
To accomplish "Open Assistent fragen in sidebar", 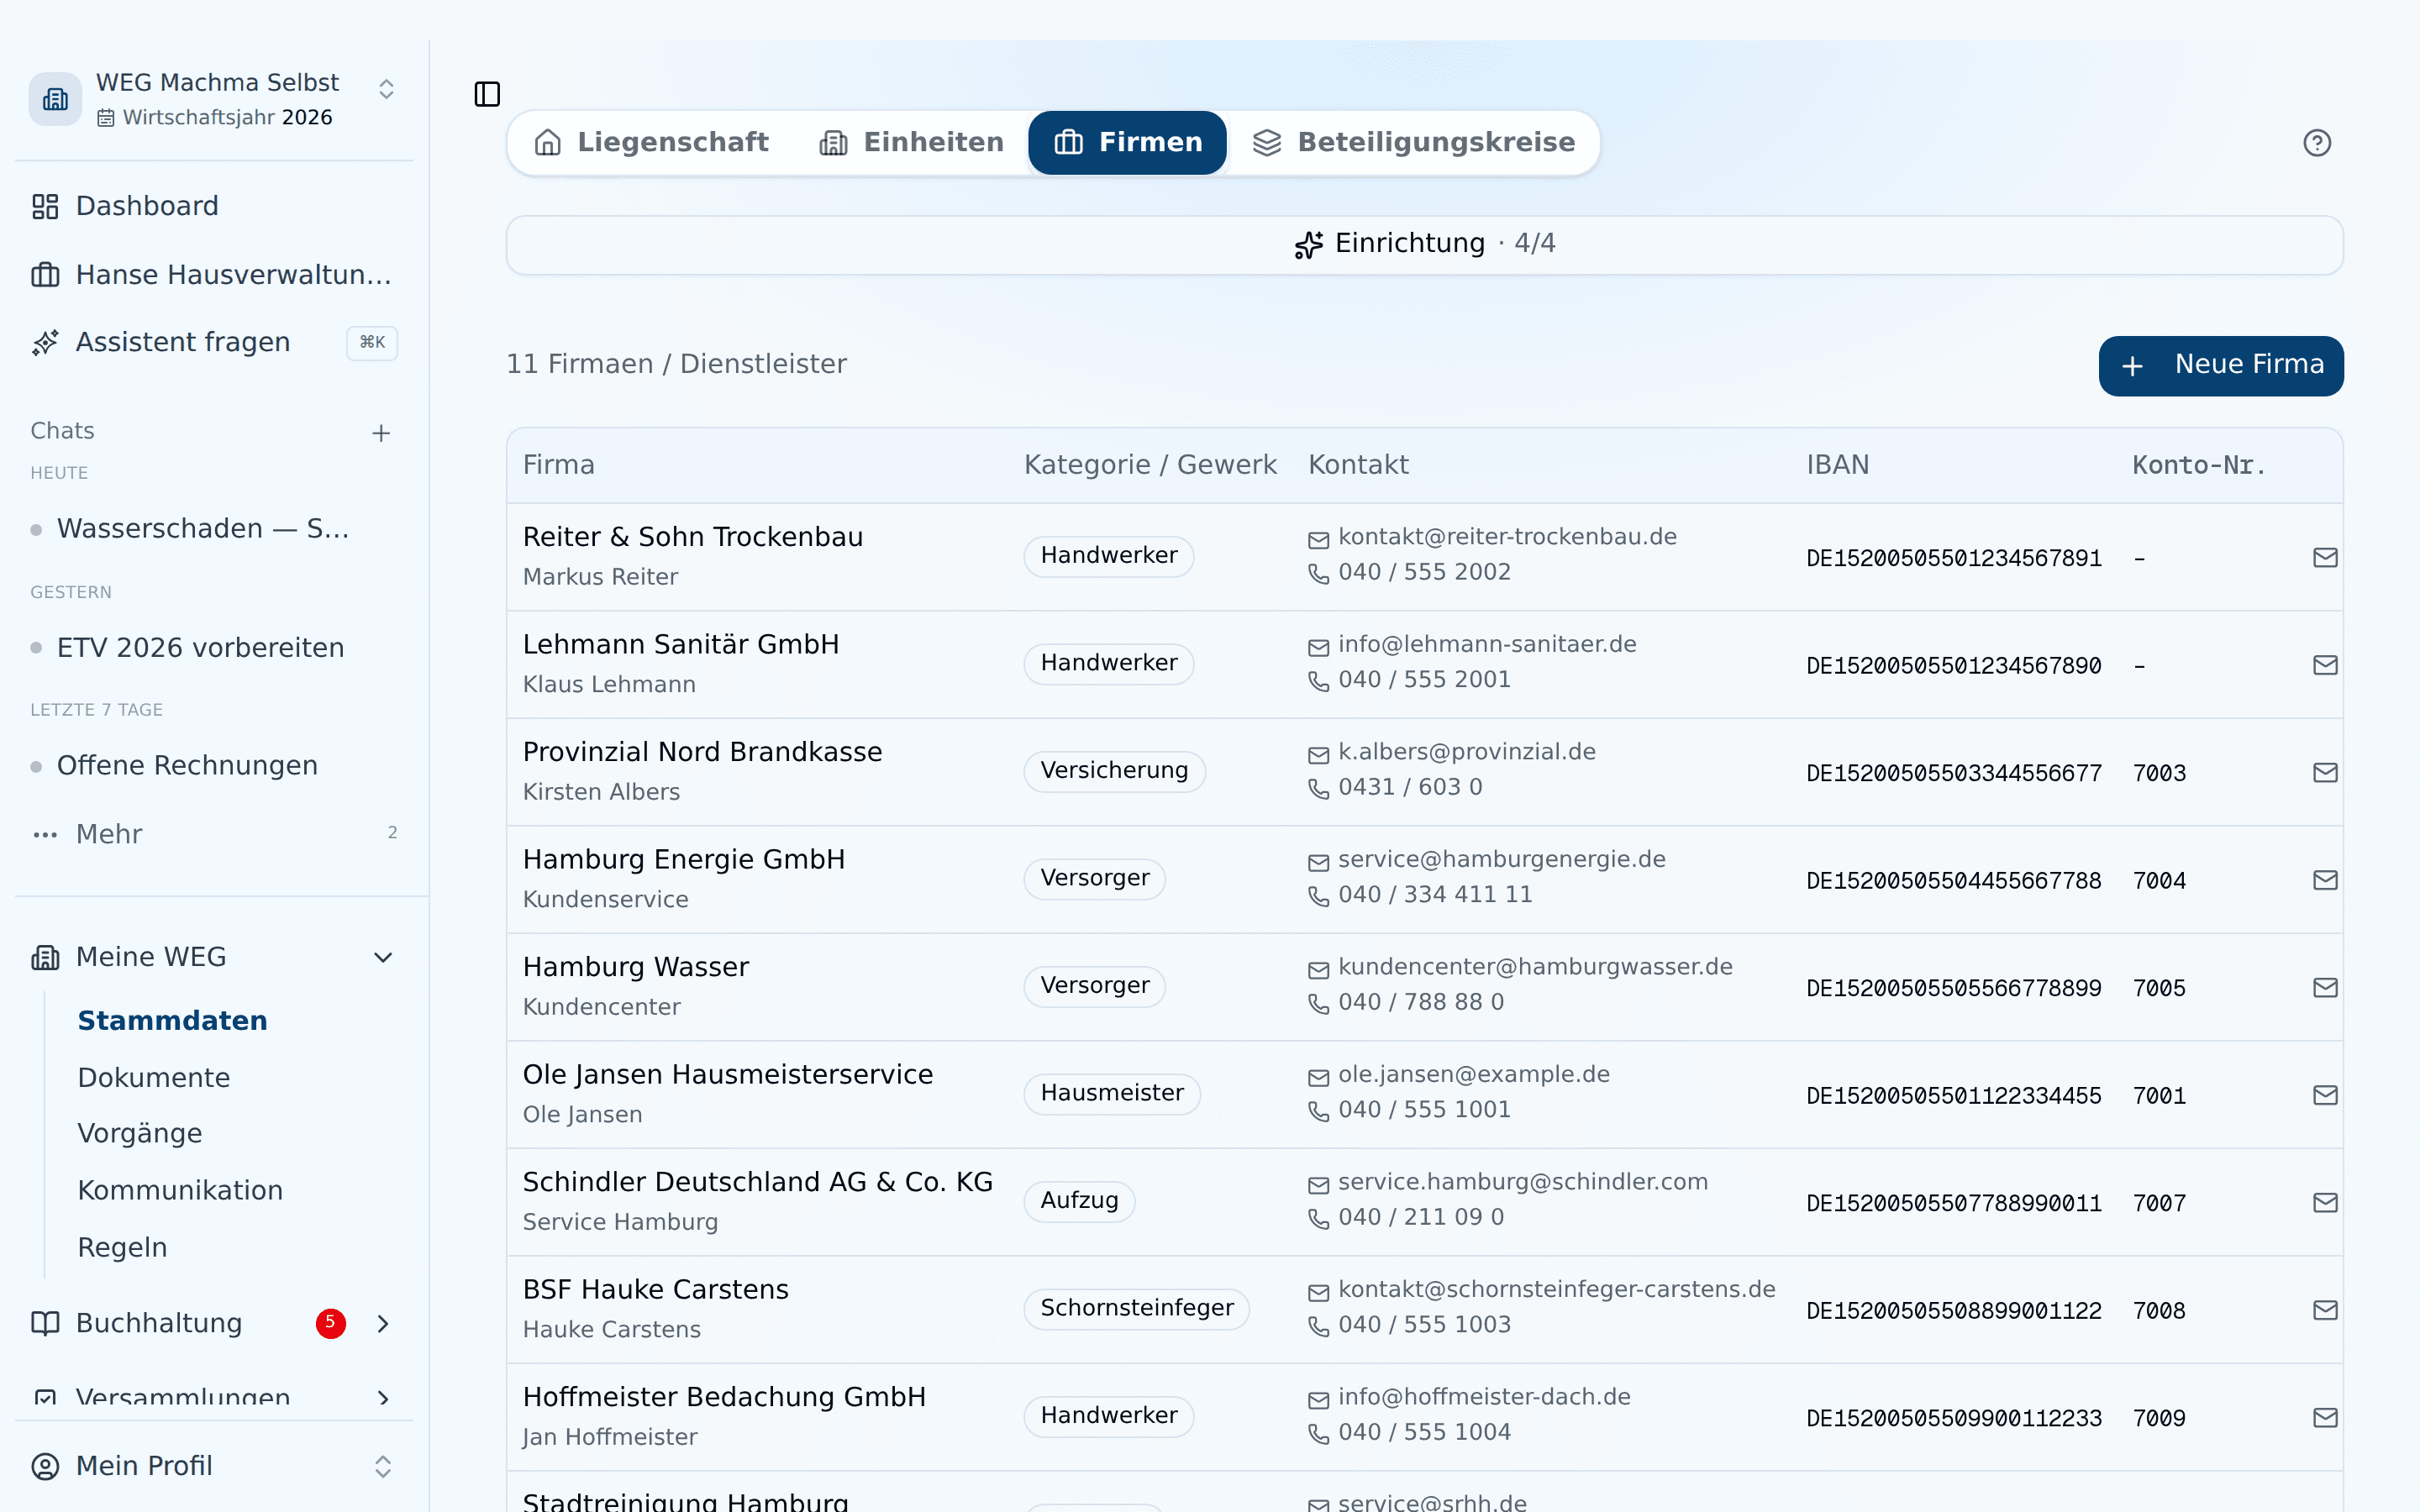I will [214, 342].
